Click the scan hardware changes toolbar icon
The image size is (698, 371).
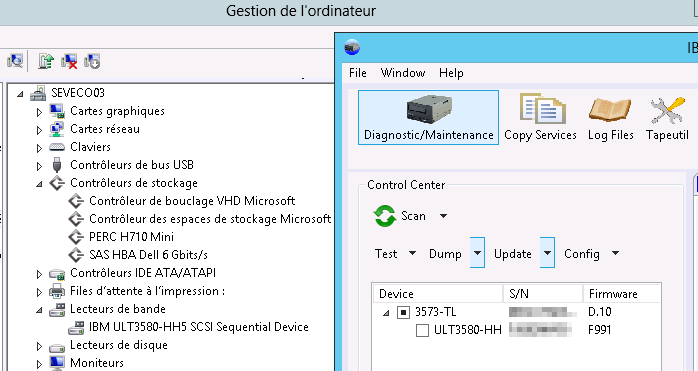coord(15,61)
